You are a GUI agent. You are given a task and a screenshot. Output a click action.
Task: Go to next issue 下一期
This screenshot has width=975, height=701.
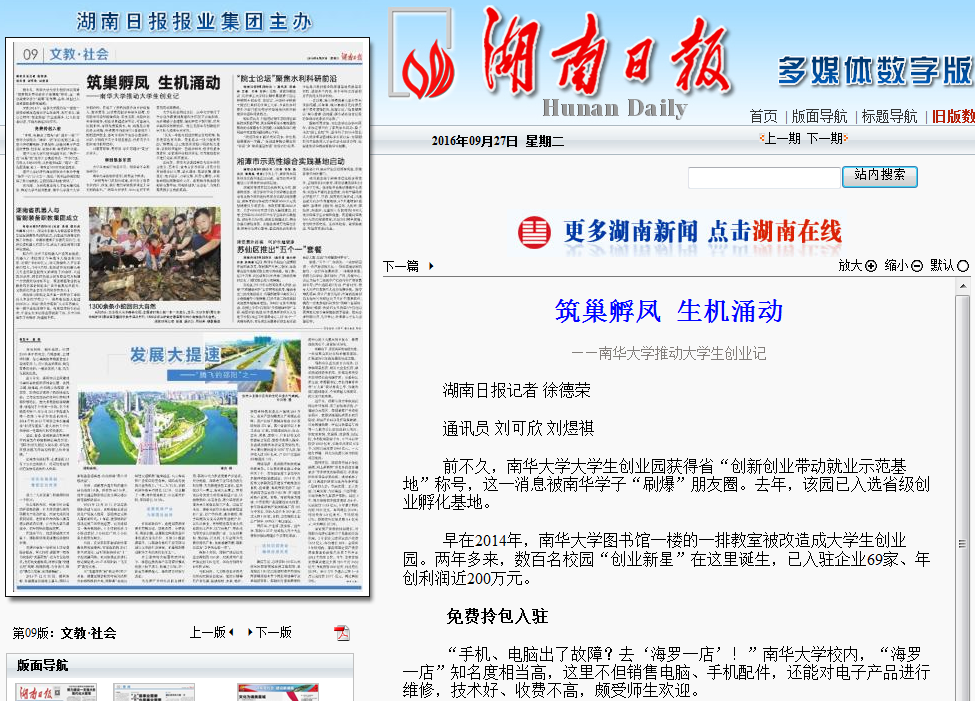coord(826,138)
